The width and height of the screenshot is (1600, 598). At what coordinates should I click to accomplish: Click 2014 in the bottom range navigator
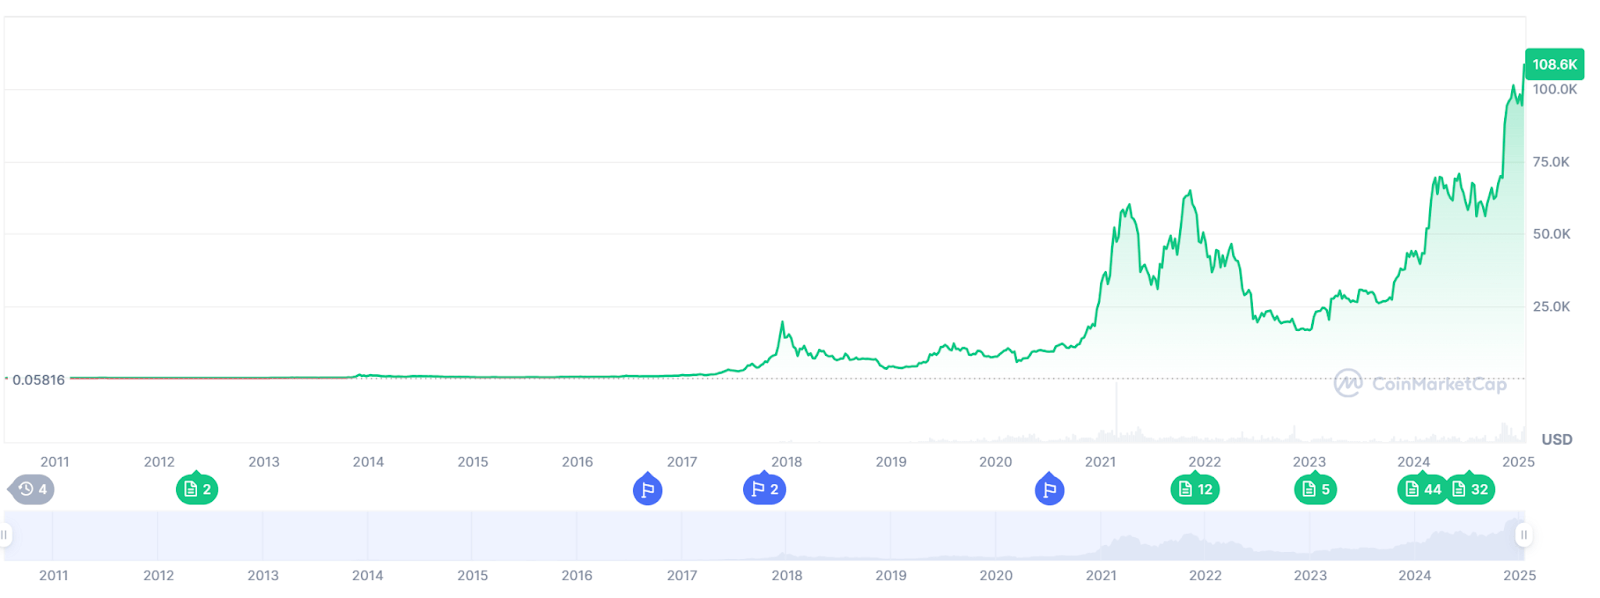(368, 575)
